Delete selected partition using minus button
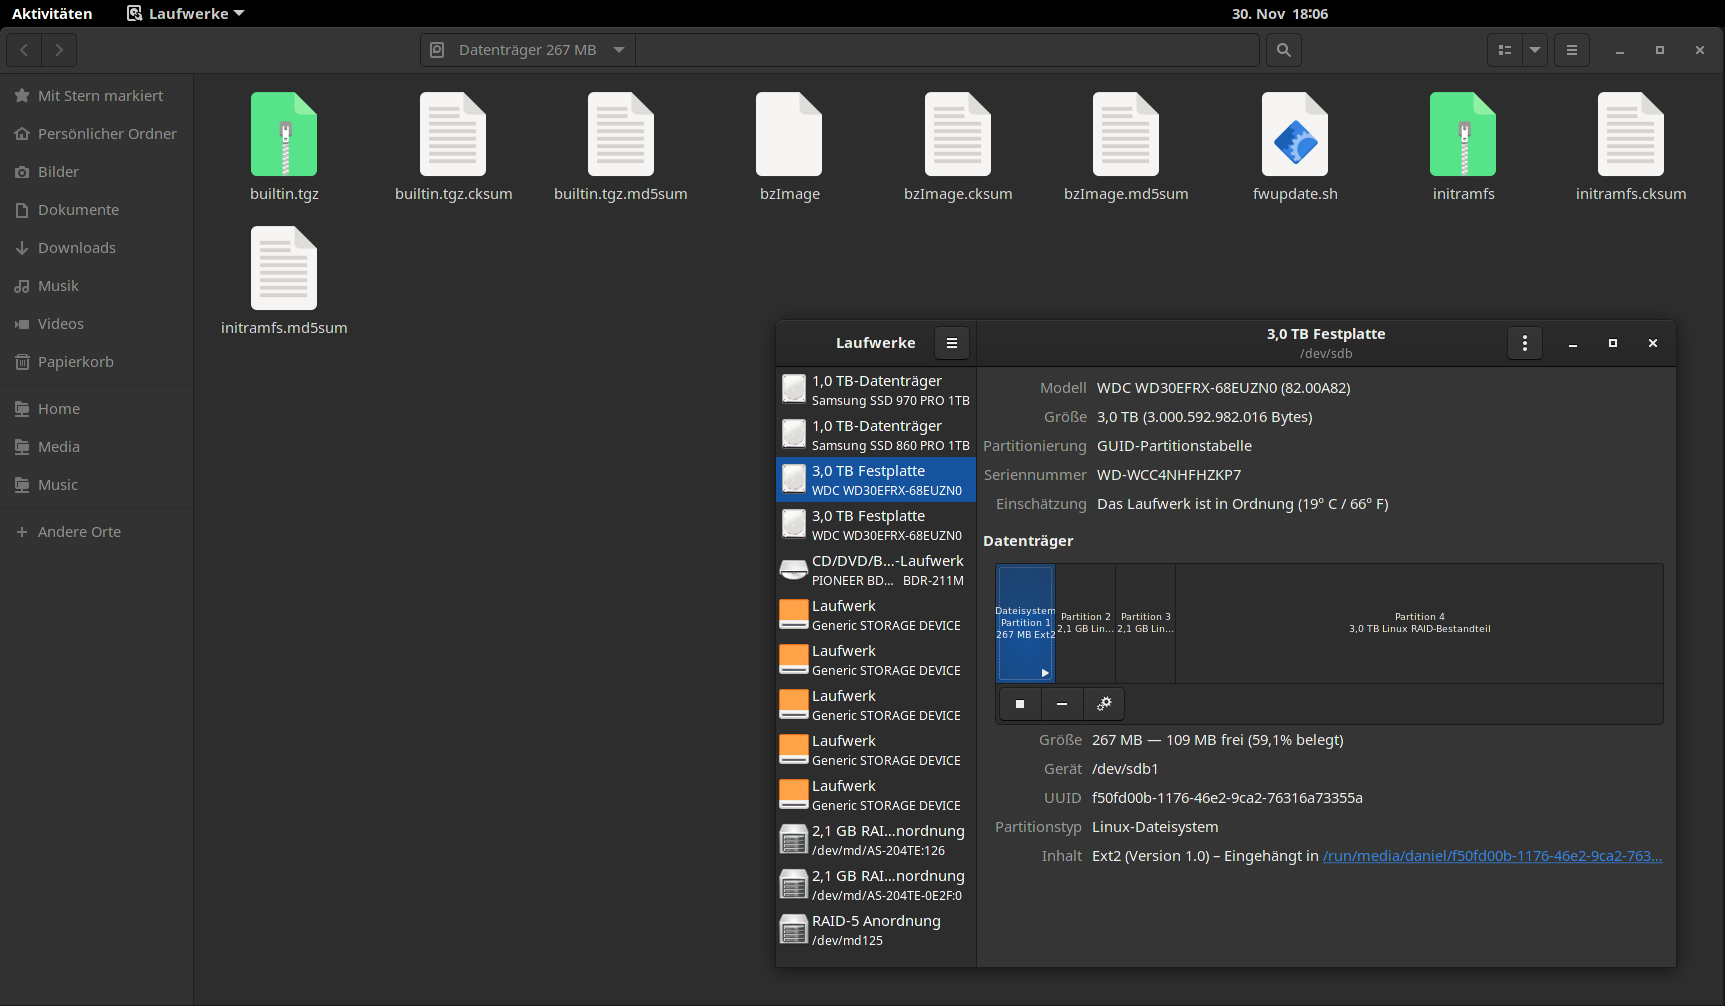The height and width of the screenshot is (1006, 1725). pyautogui.click(x=1061, y=704)
